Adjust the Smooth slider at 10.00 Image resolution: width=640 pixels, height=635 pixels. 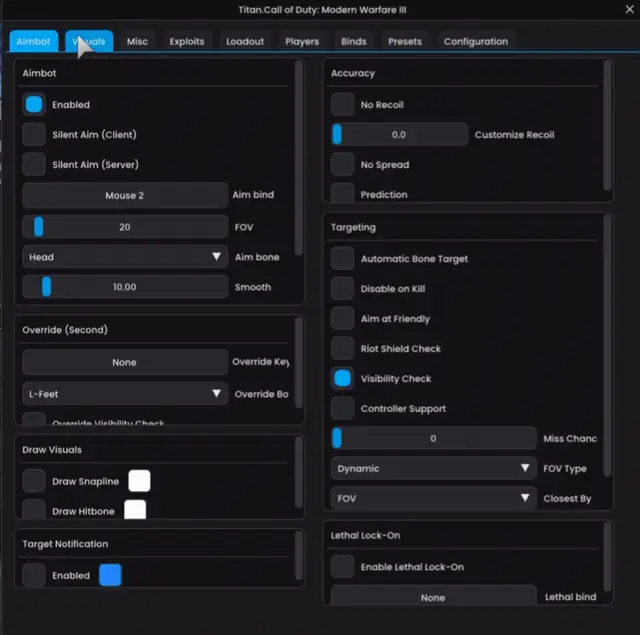pyautogui.click(x=125, y=287)
